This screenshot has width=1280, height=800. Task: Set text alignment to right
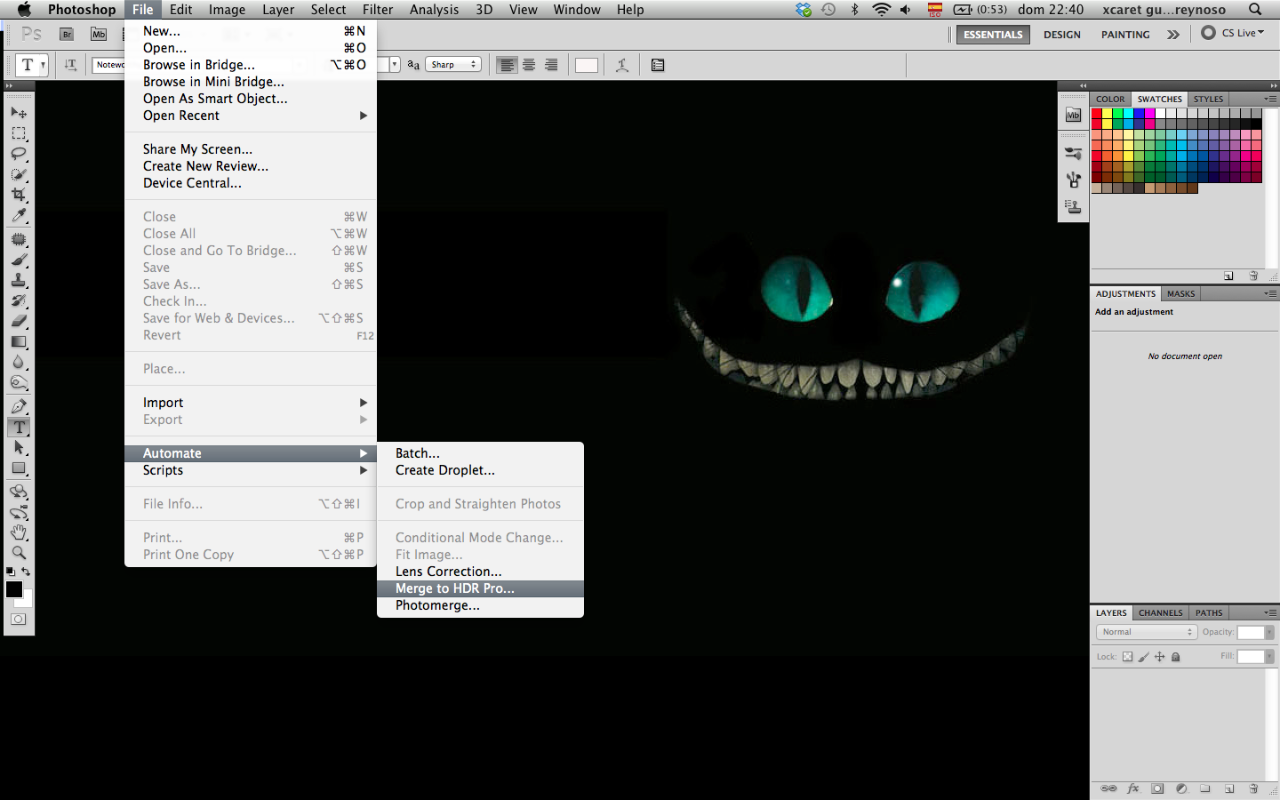(550, 65)
